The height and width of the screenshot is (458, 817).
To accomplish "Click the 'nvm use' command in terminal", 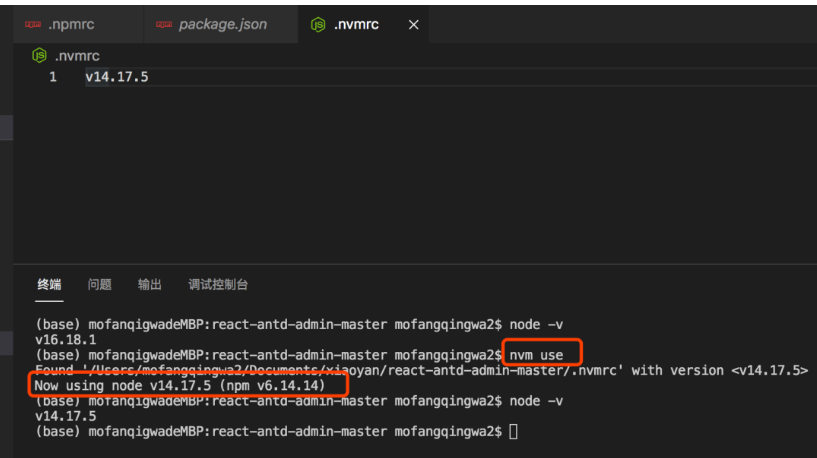I will (536, 355).
